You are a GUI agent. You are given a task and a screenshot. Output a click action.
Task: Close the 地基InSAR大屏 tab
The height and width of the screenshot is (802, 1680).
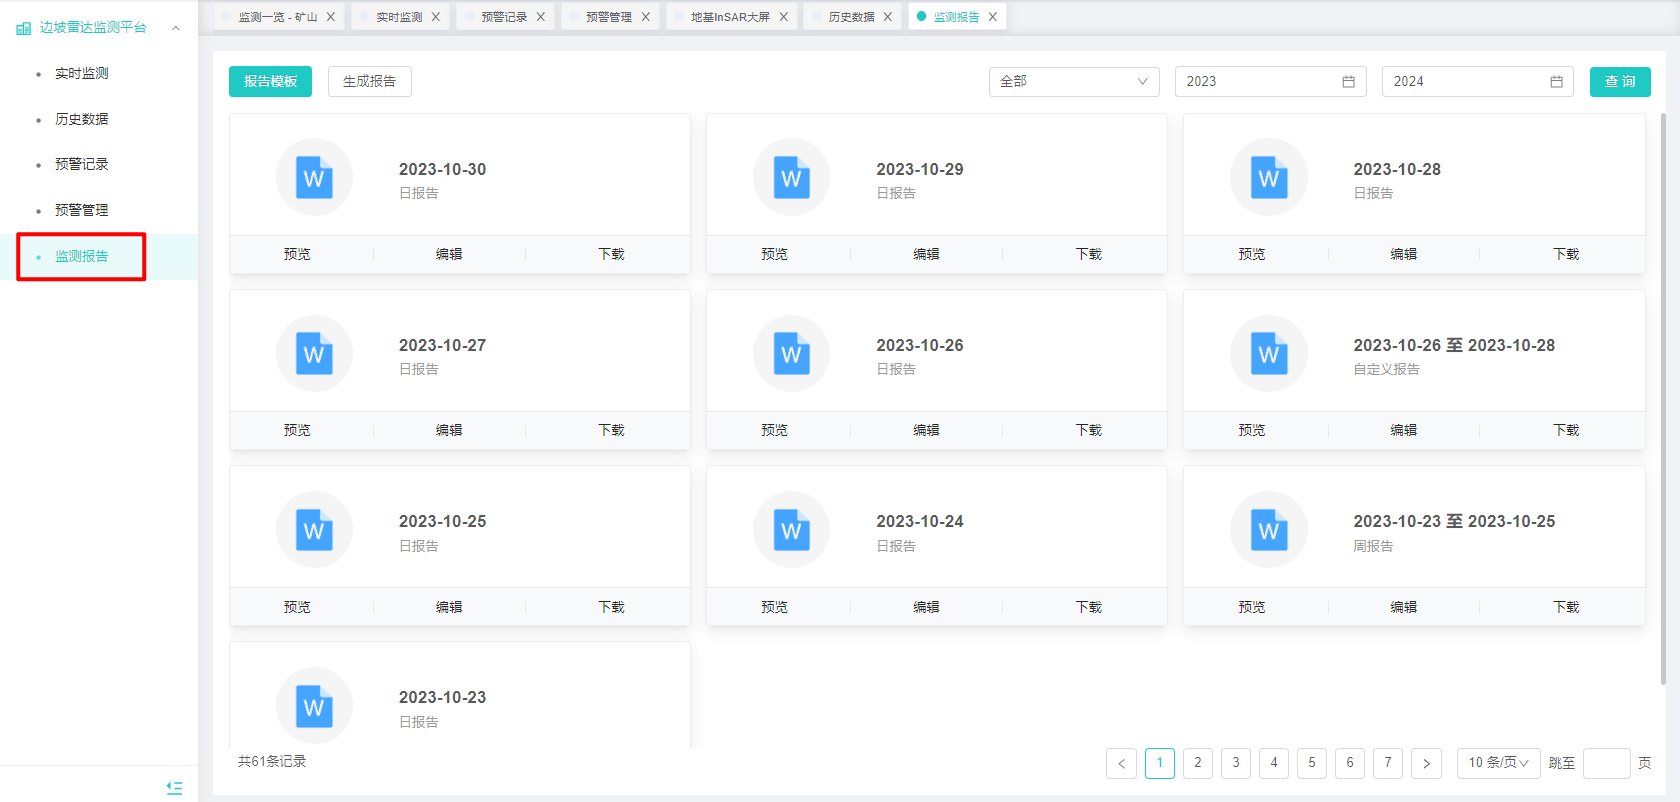tap(784, 17)
